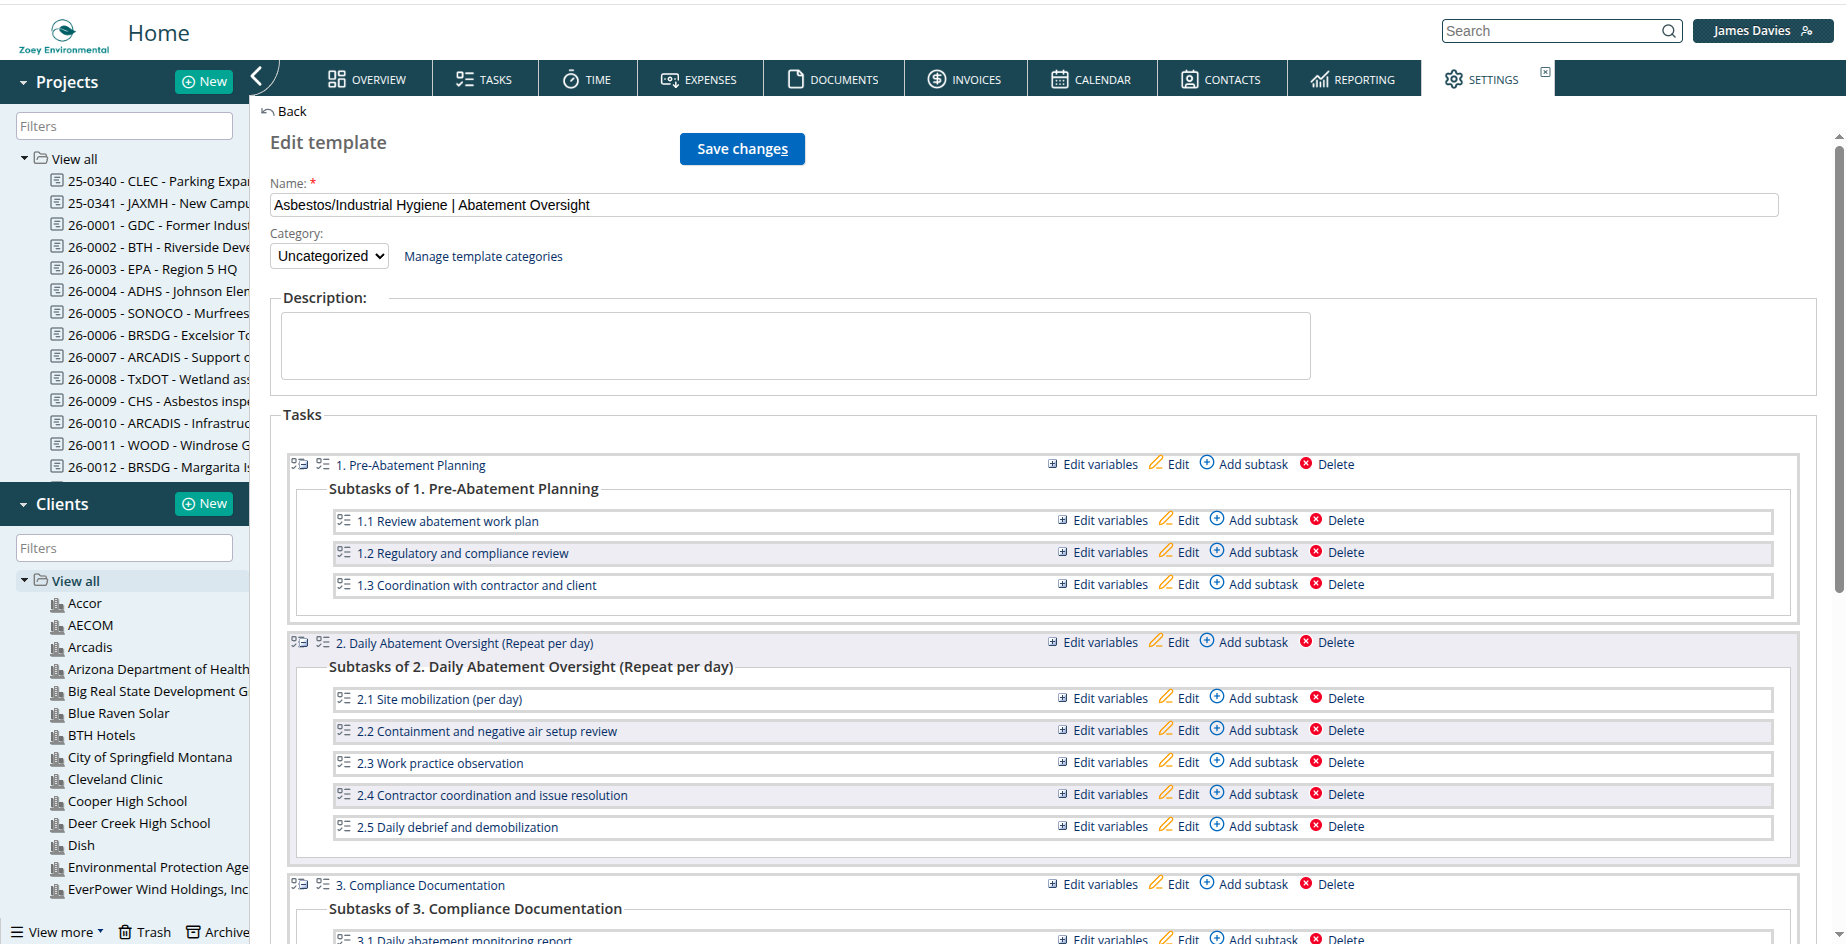Collapse the sidebar with the chevron arrow
Screen dimensions: 1846x944
257,76
